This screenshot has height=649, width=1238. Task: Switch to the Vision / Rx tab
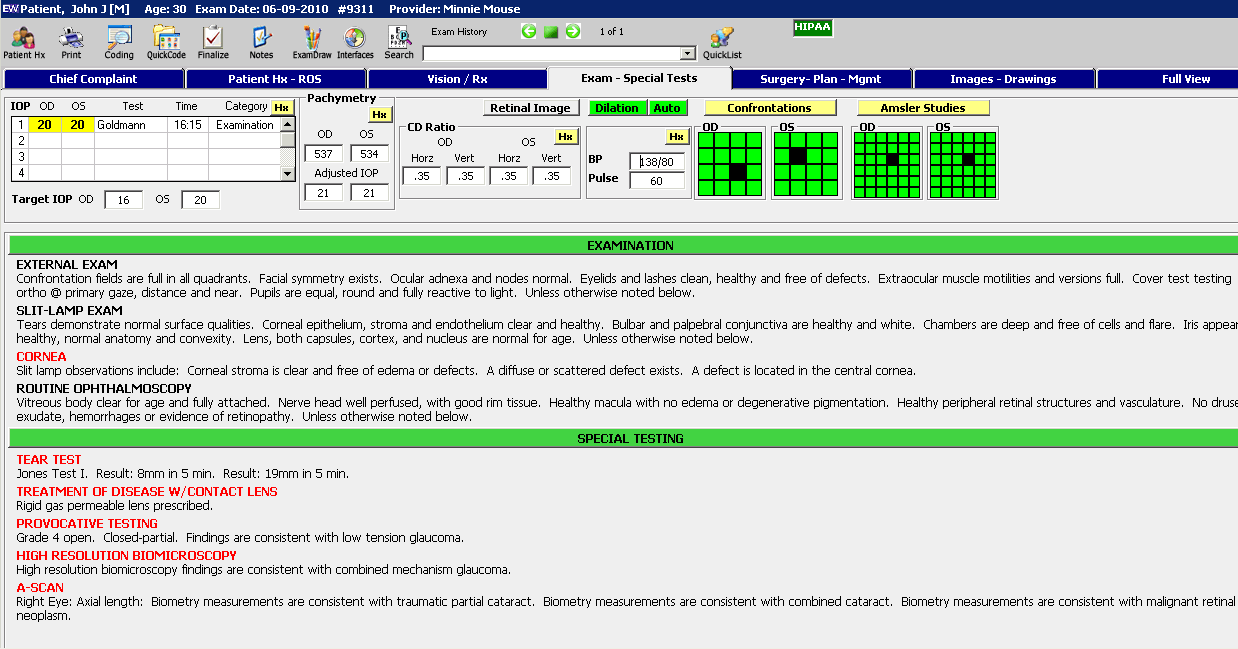coord(457,79)
